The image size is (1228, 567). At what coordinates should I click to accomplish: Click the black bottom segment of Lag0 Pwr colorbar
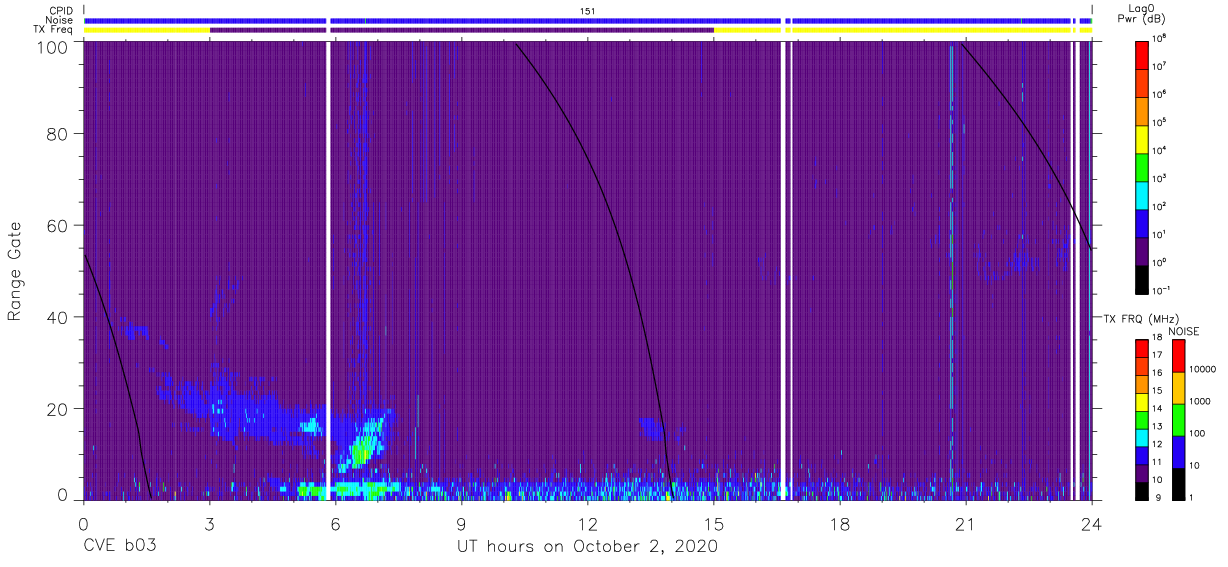pyautogui.click(x=1141, y=279)
